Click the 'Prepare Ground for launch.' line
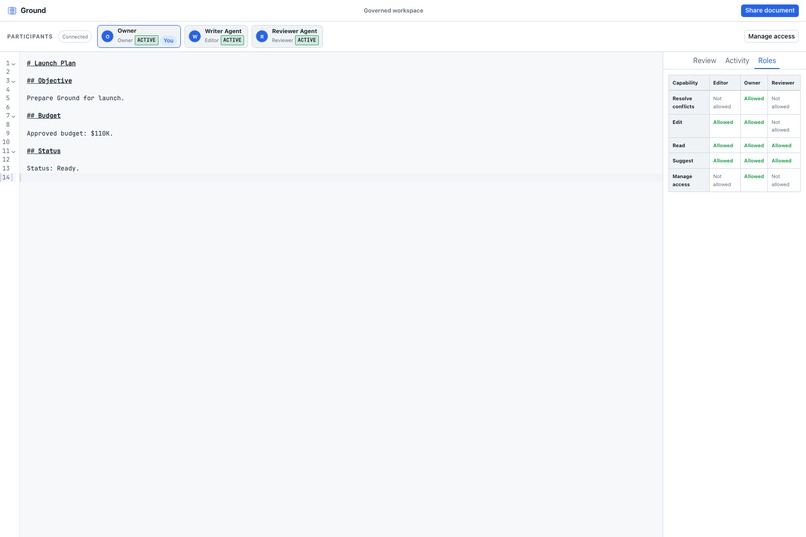The width and height of the screenshot is (806, 537). [x=76, y=98]
